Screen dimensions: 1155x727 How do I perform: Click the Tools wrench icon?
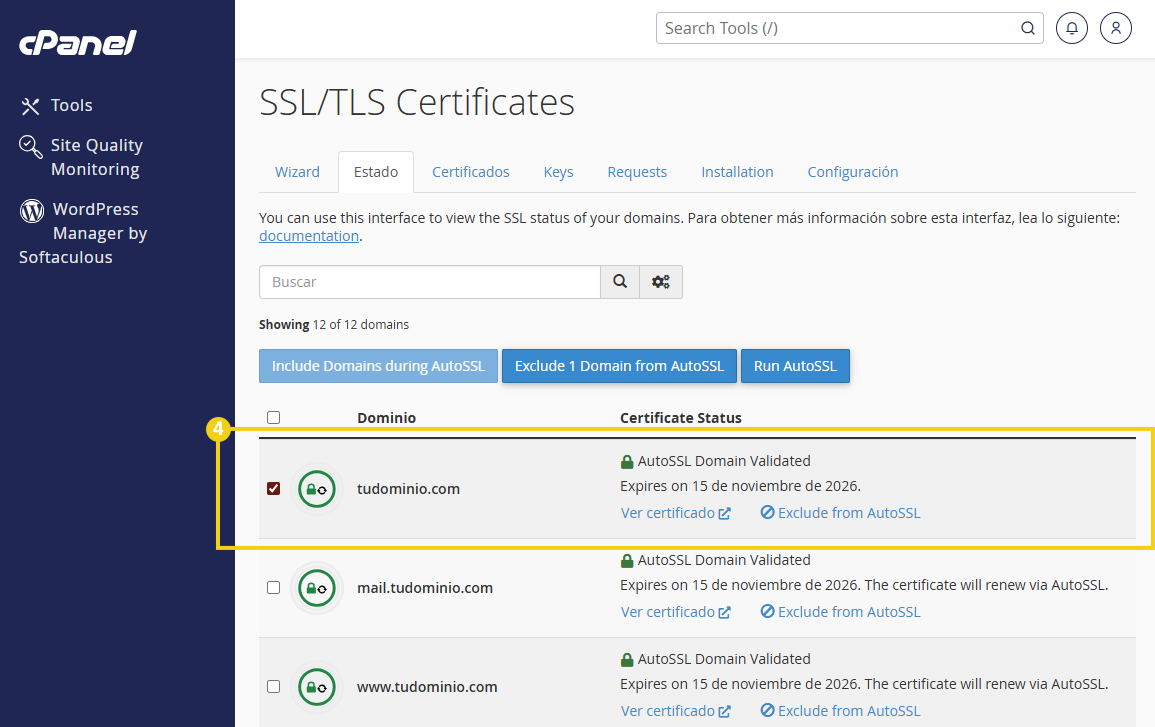(x=30, y=106)
